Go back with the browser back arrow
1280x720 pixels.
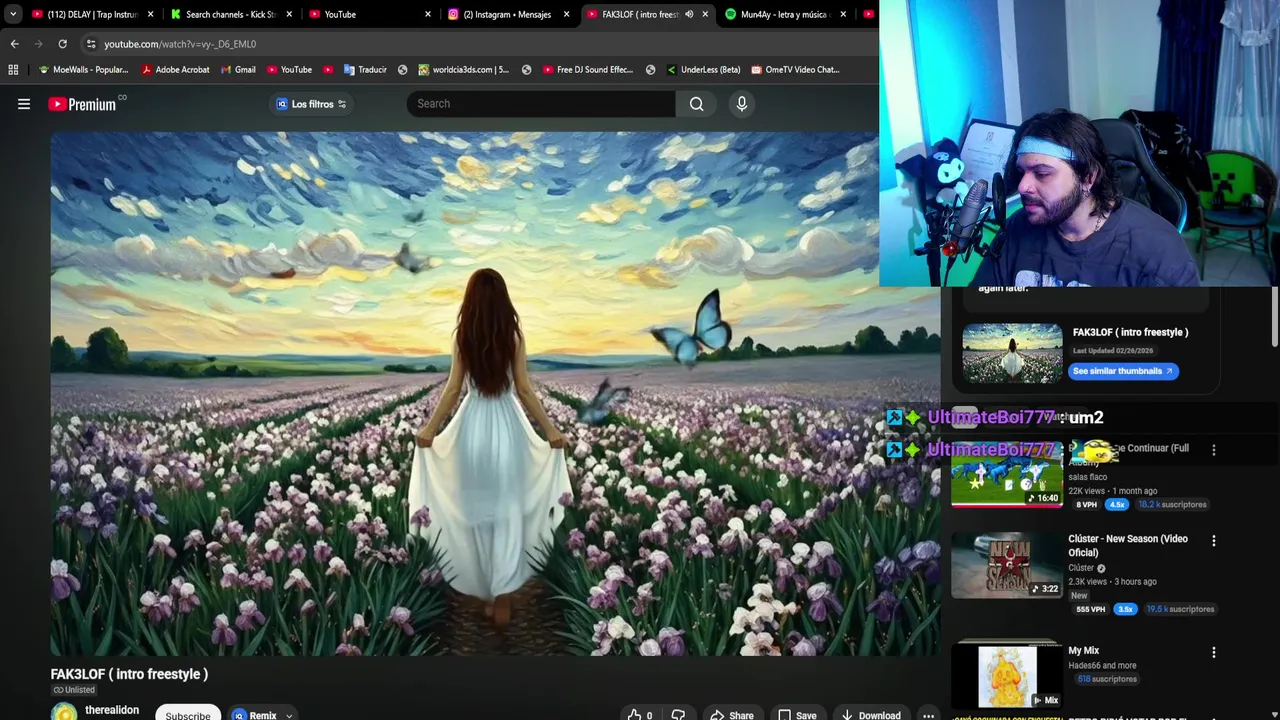[x=14, y=44]
